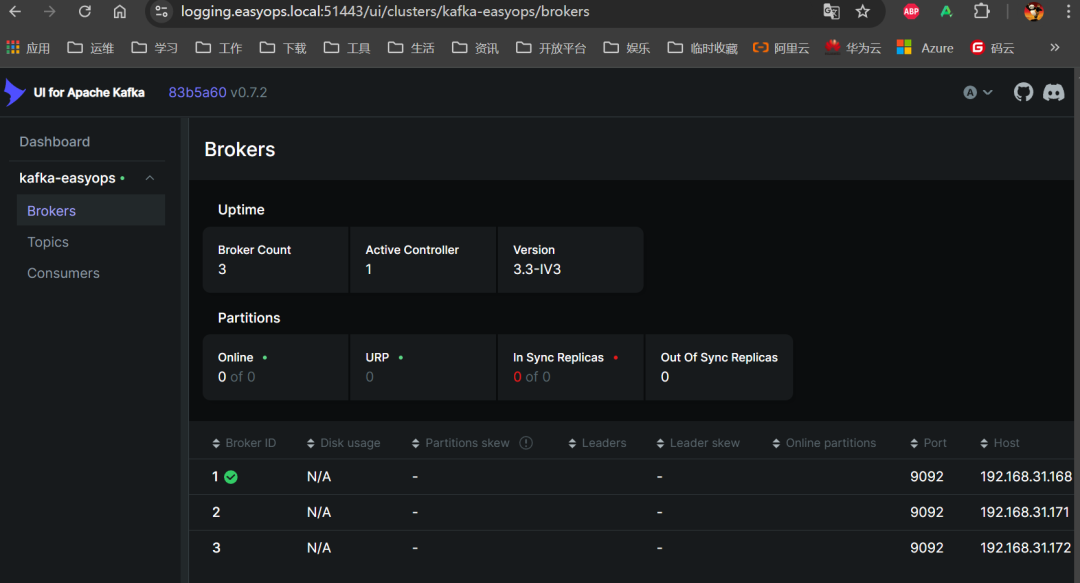The width and height of the screenshot is (1080, 583).
Task: Sort table by Leader skew column
Action: 698,443
